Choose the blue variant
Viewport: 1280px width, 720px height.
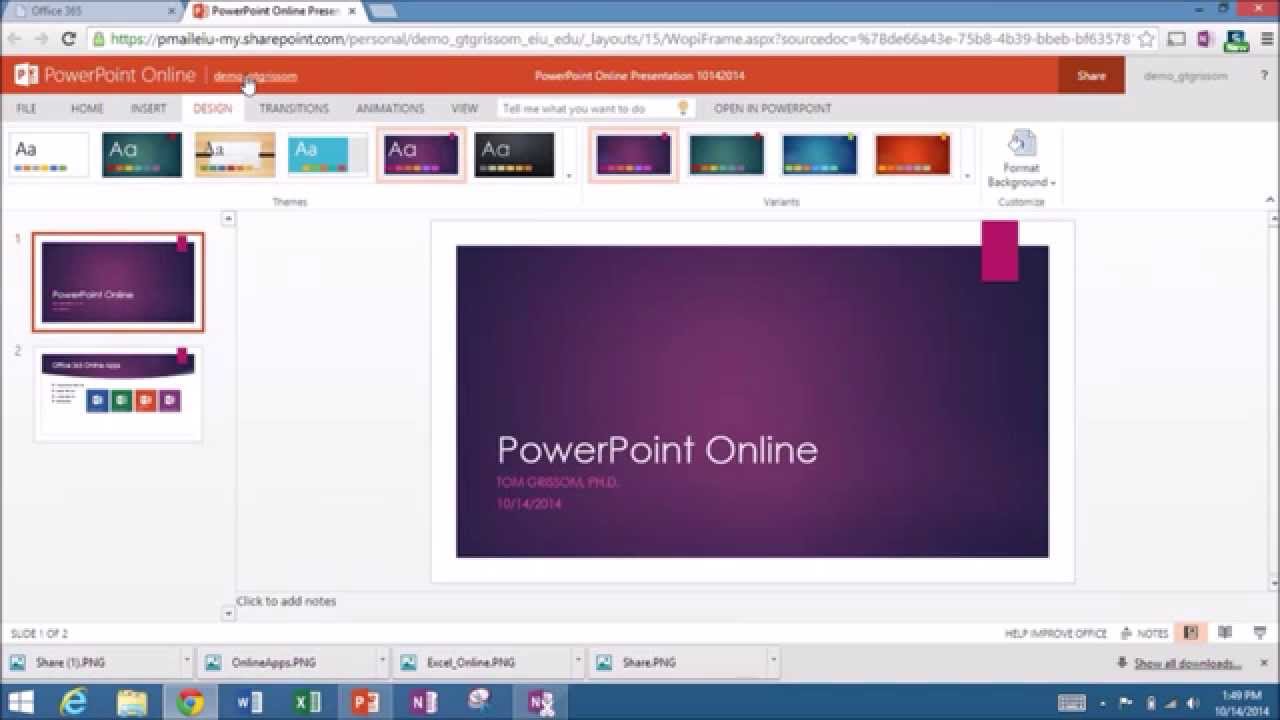[819, 154]
